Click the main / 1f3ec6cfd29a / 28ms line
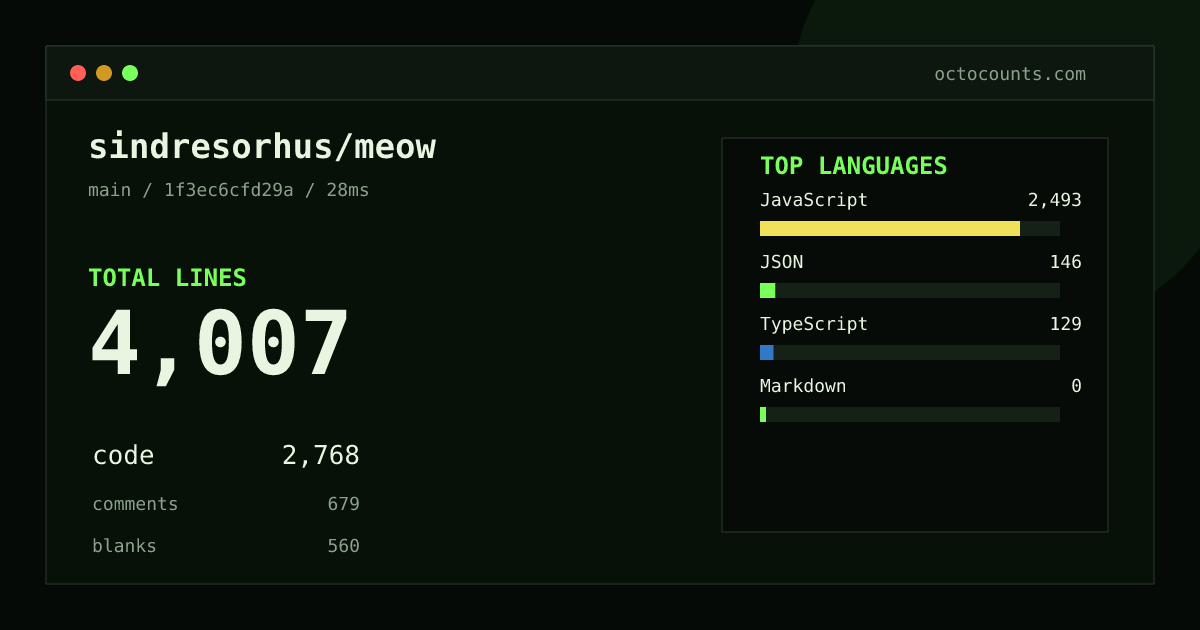Viewport: 1200px width, 630px height. (x=229, y=190)
